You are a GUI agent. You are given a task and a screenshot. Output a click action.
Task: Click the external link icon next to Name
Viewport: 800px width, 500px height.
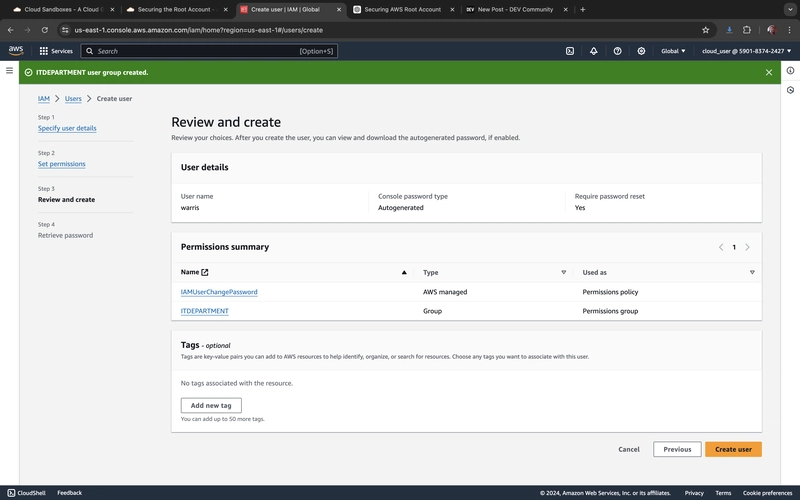click(x=205, y=272)
